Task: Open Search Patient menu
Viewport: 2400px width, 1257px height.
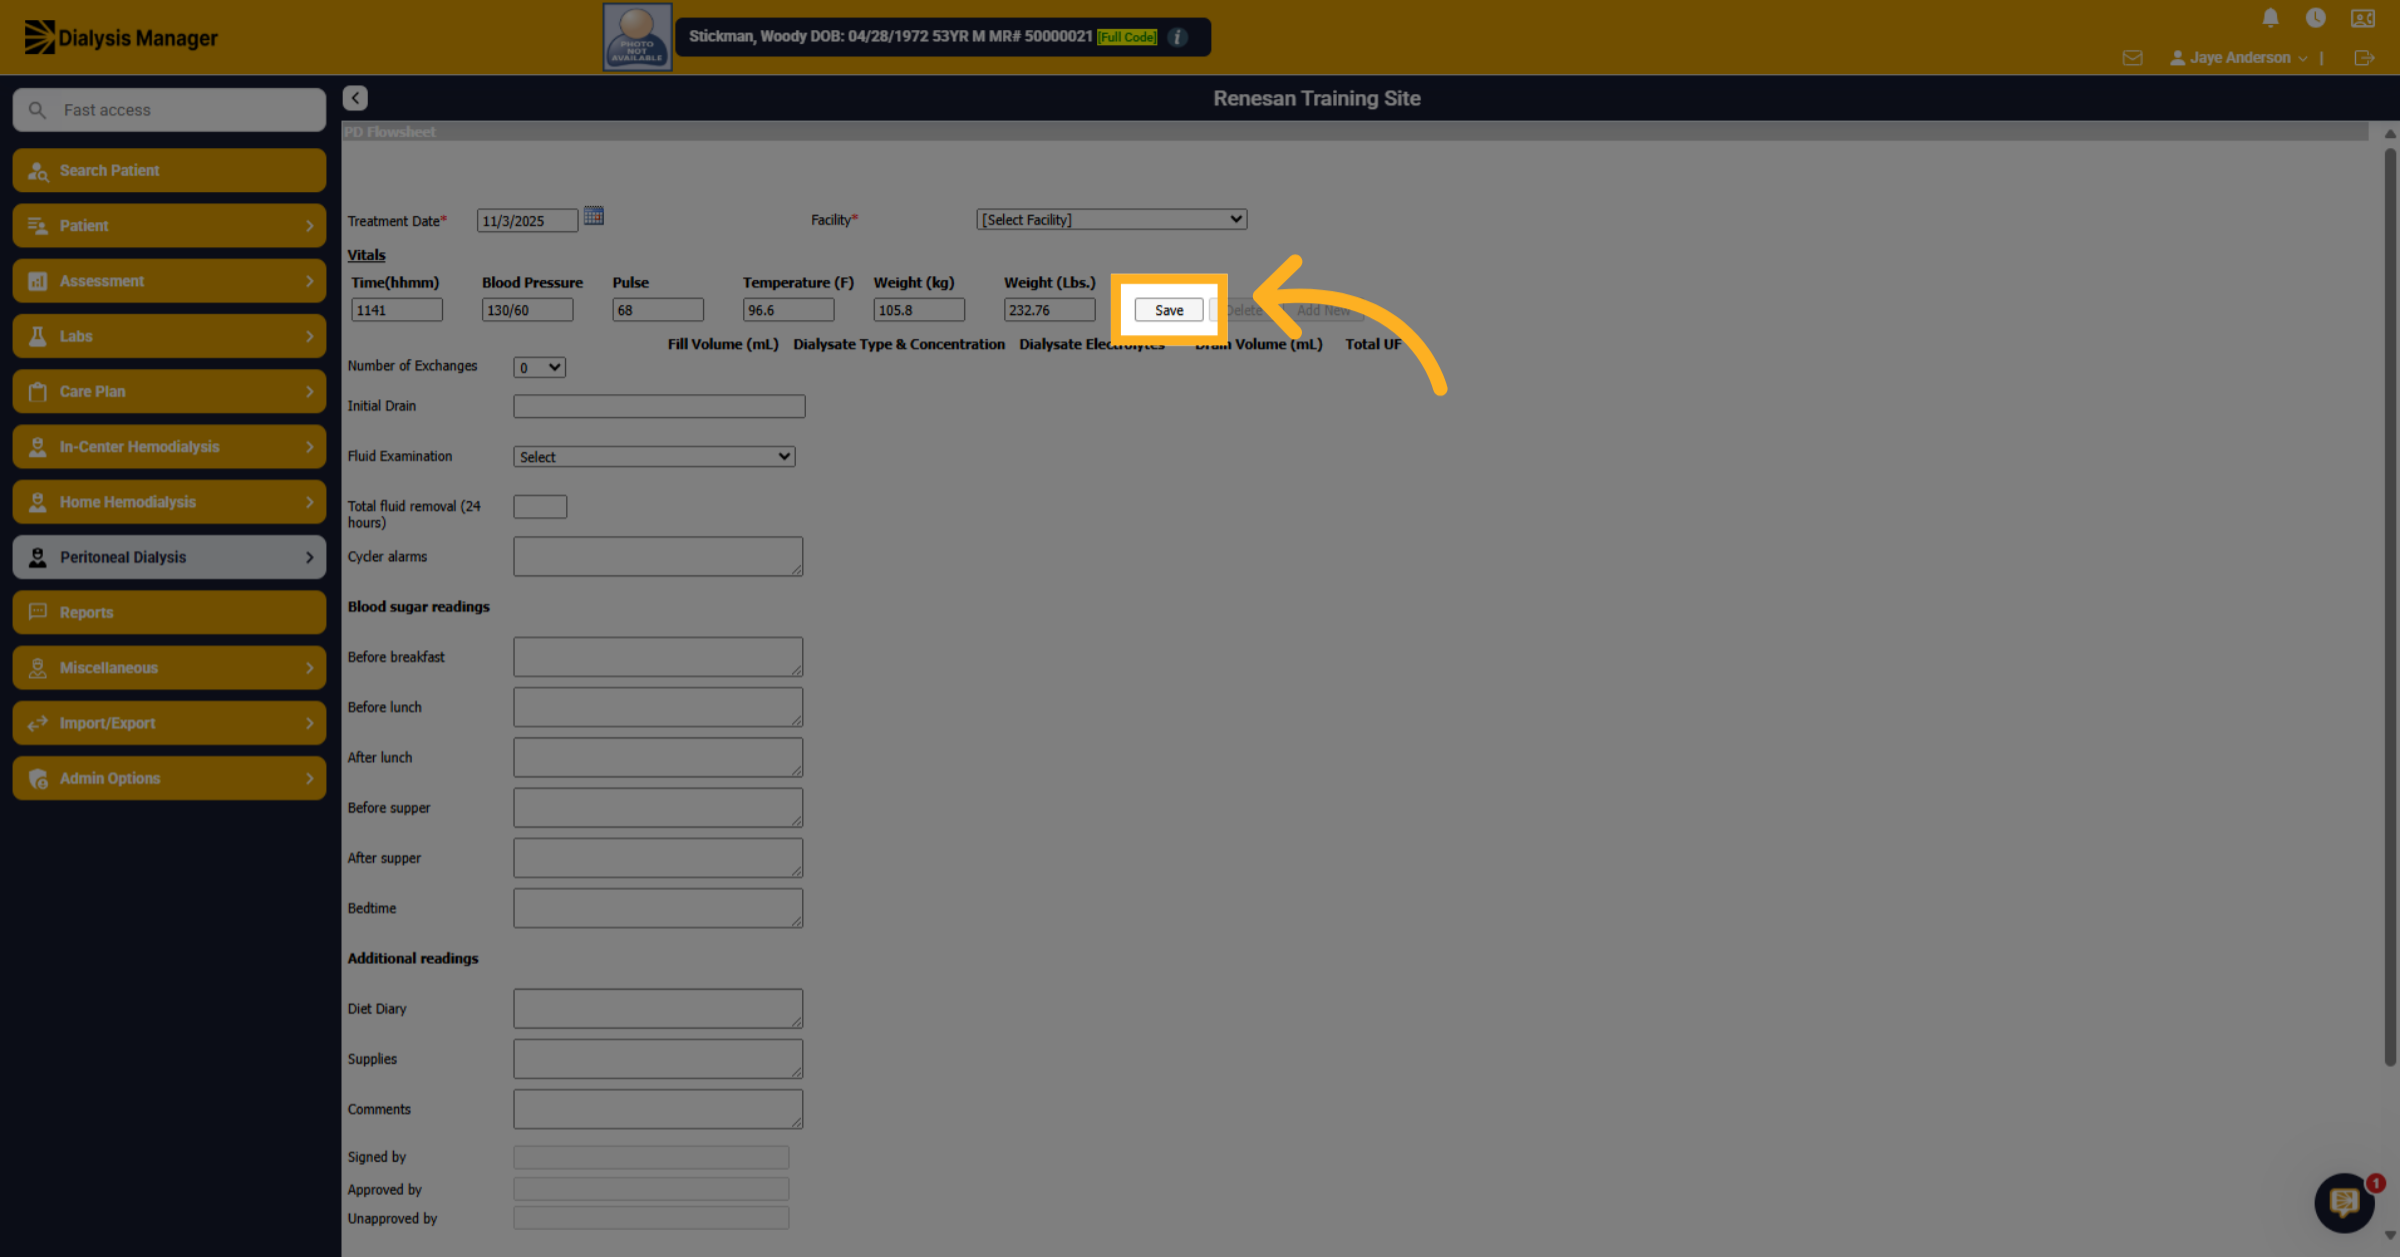Action: tap(169, 171)
